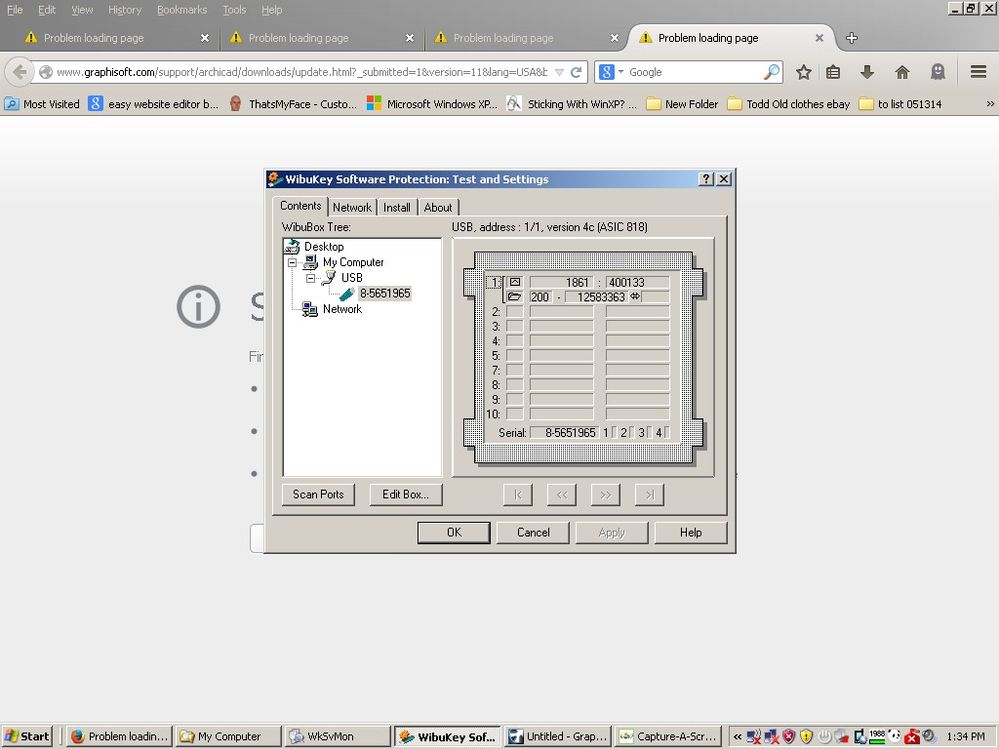Screen dimensions: 999x749
Task: Select the Network node in WibuBox tree
Action: [342, 309]
